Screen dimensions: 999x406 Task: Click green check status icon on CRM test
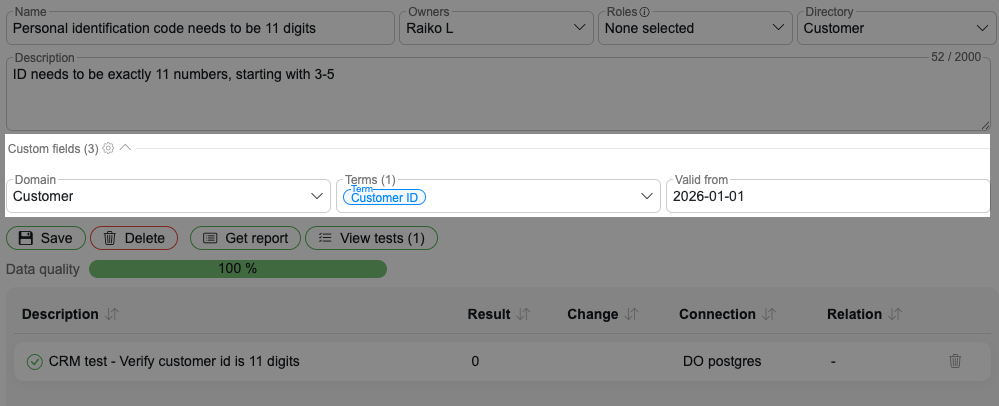pos(34,361)
